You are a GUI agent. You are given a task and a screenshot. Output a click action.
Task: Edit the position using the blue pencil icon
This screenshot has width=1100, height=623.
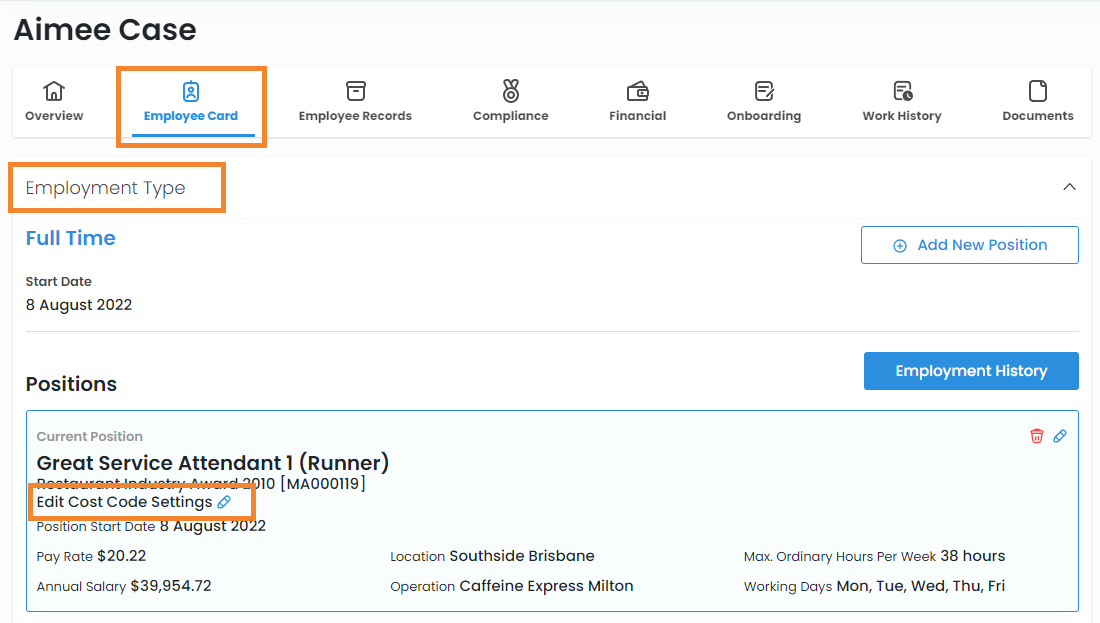pos(1060,436)
